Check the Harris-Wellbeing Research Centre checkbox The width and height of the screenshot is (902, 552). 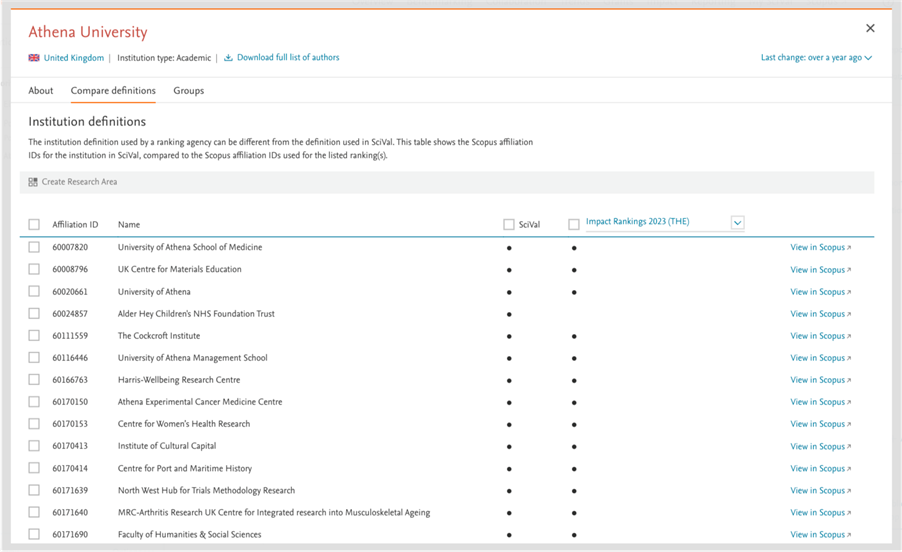34,380
